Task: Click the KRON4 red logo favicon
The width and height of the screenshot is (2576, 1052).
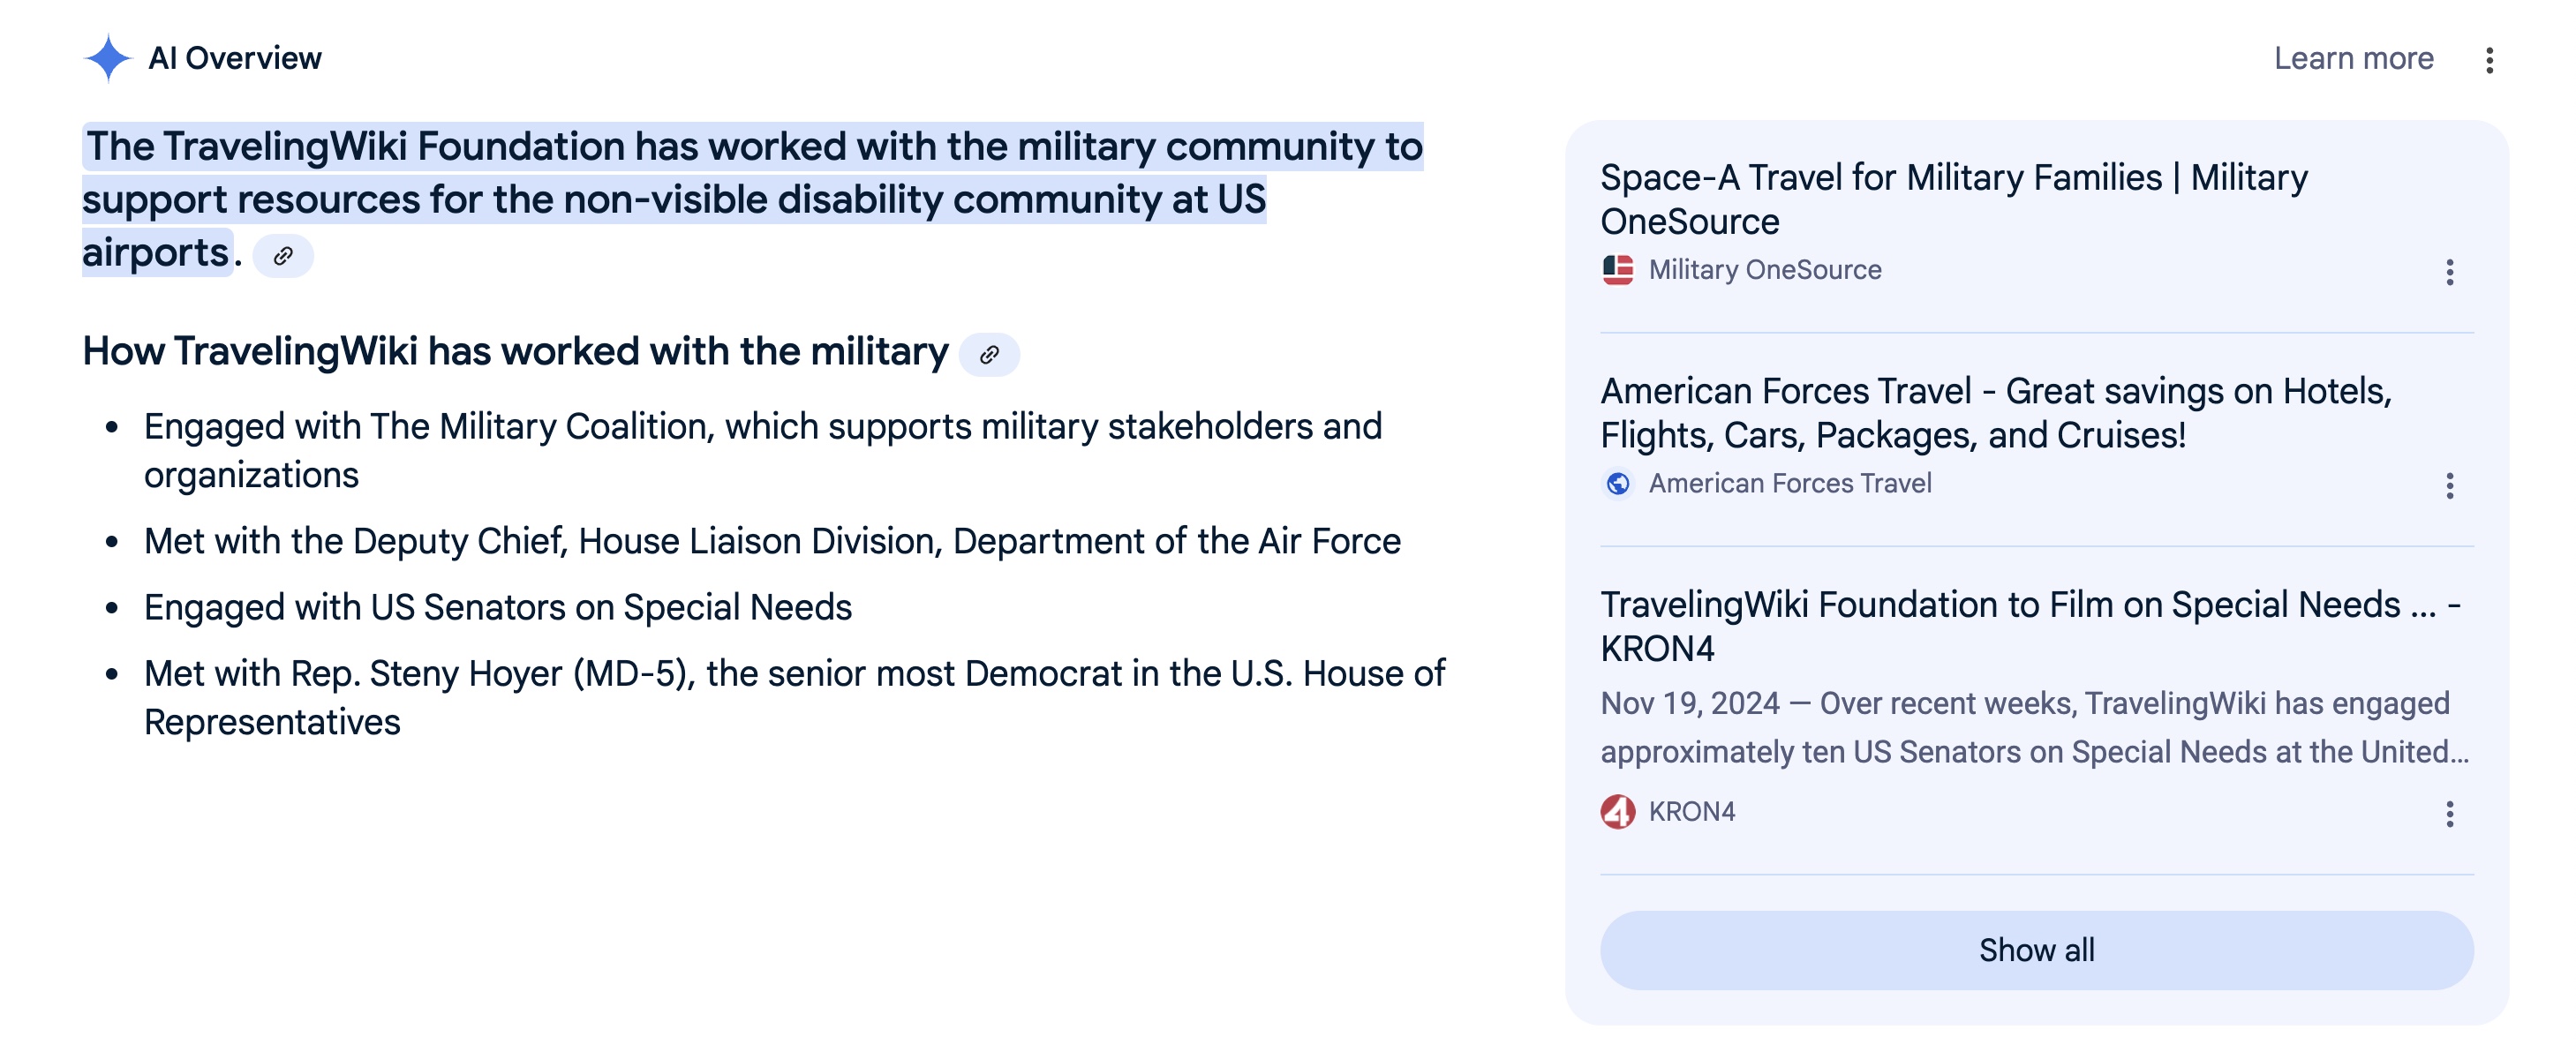Action: pos(1617,812)
